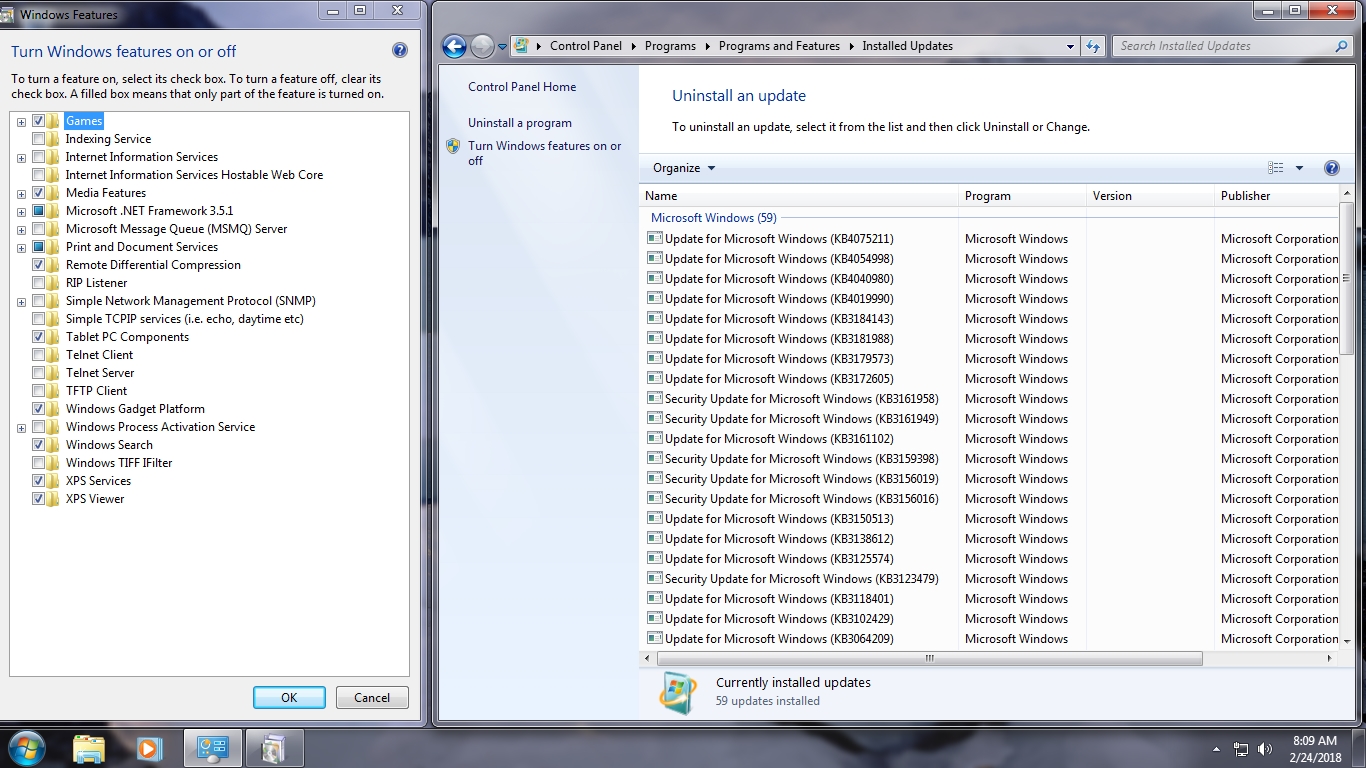Select the Telnet Server feature label

pyautogui.click(x=100, y=373)
